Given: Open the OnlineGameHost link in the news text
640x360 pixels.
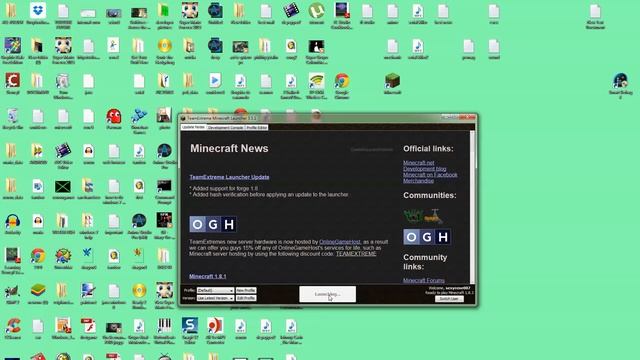Looking at the screenshot, I should (340, 242).
